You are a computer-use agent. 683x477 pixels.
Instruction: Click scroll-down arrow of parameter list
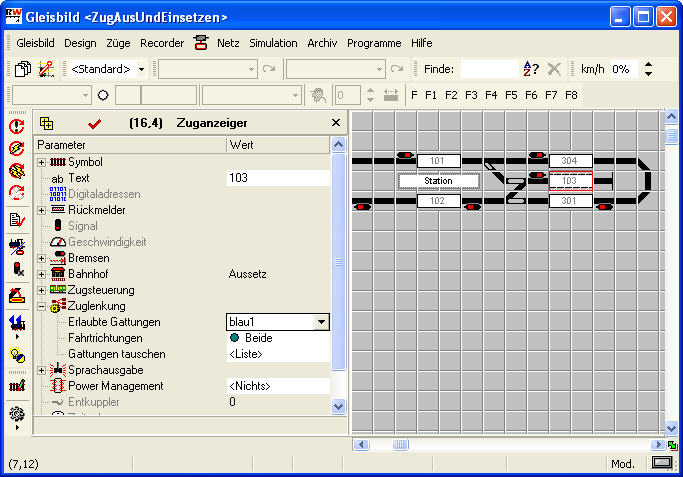(x=338, y=406)
